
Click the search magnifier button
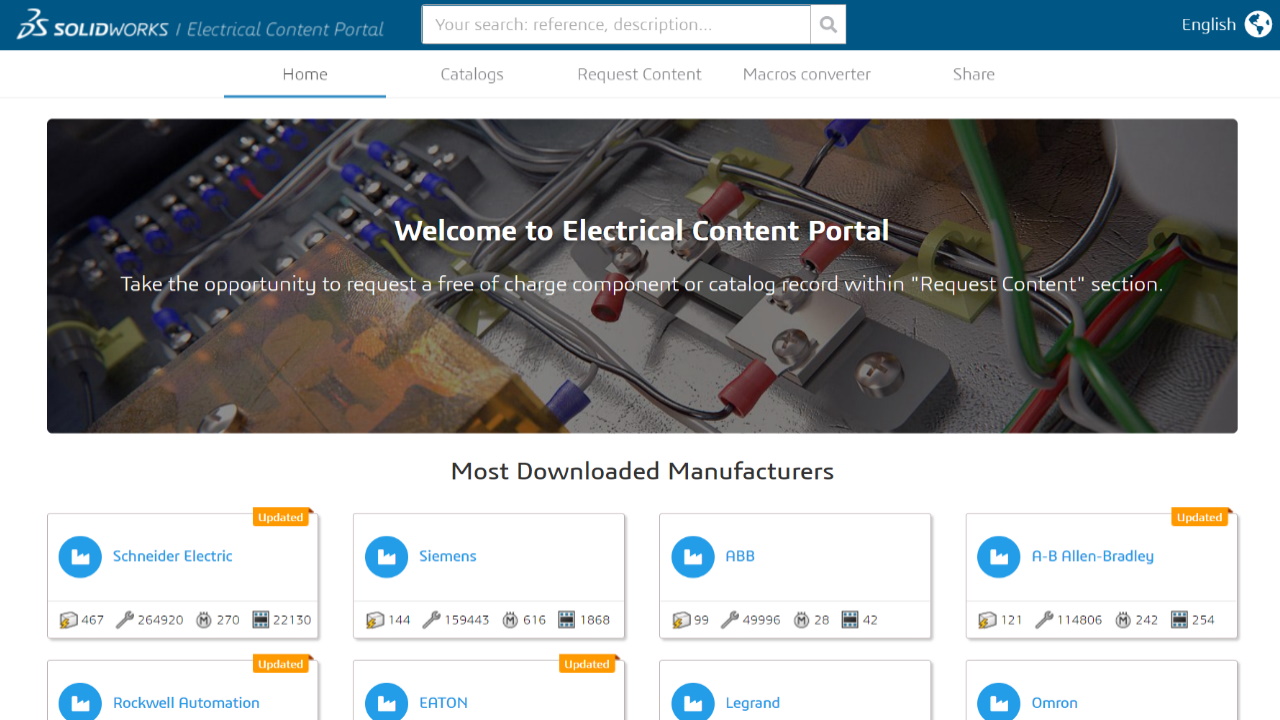pyautogui.click(x=828, y=25)
